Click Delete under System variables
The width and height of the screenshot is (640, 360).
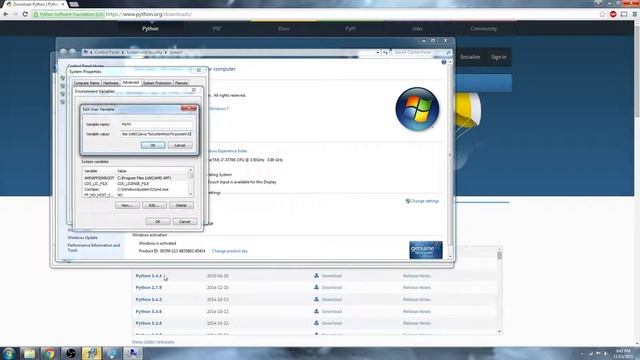click(181, 205)
